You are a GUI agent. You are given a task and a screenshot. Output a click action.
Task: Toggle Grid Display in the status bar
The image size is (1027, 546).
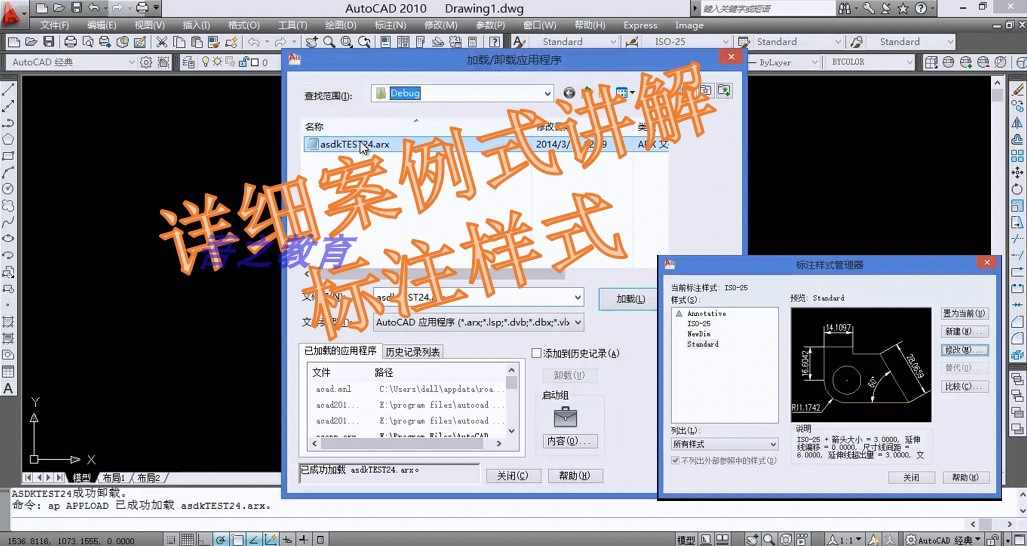(x=188, y=540)
